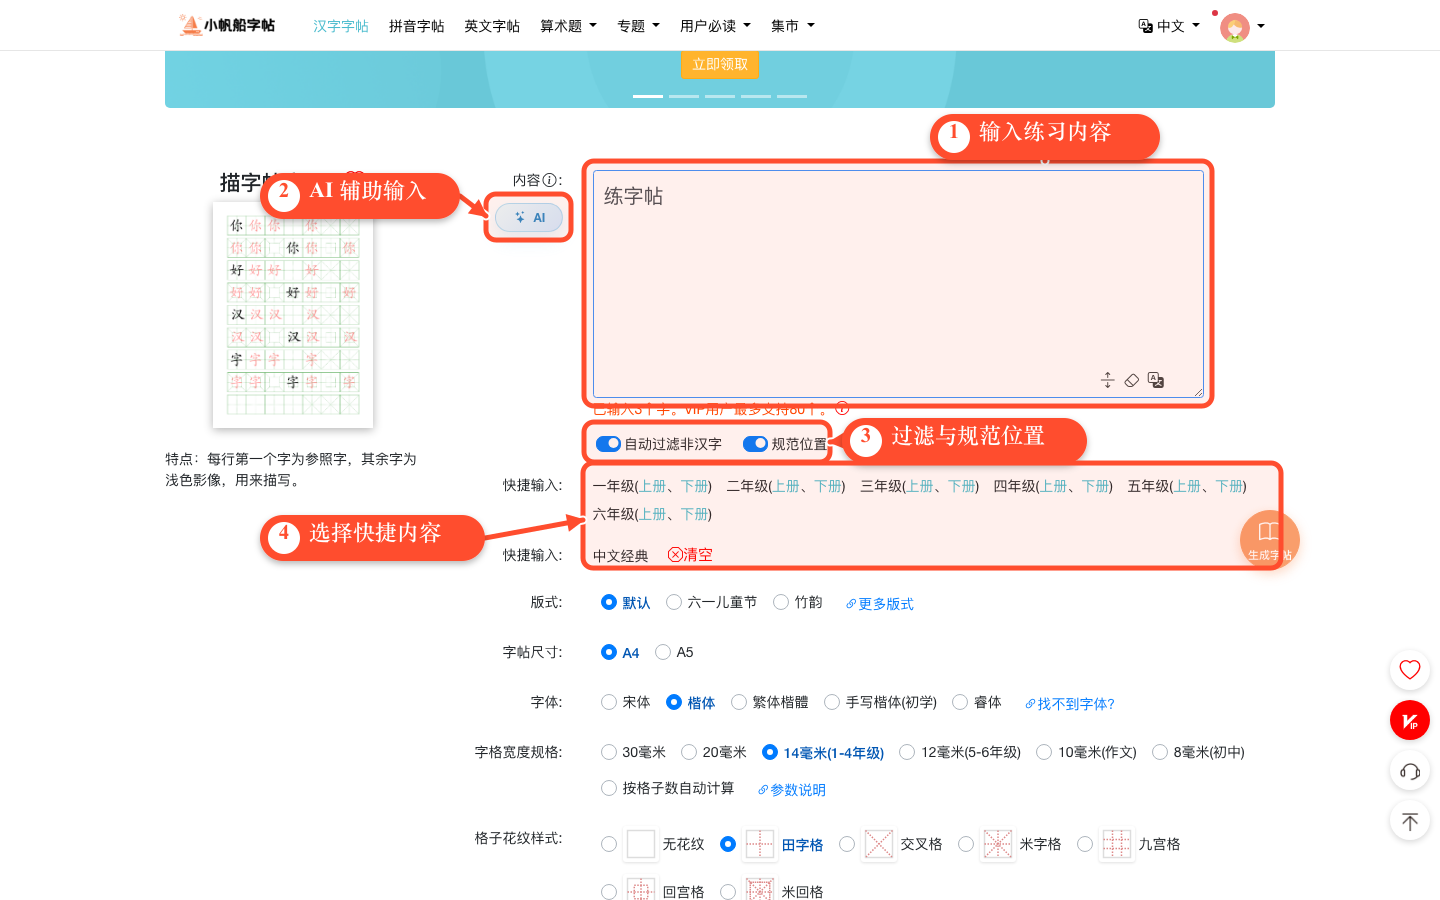This screenshot has width=1440, height=900.
Task: Click the 米回格 grid pattern icon
Action: click(x=759, y=890)
